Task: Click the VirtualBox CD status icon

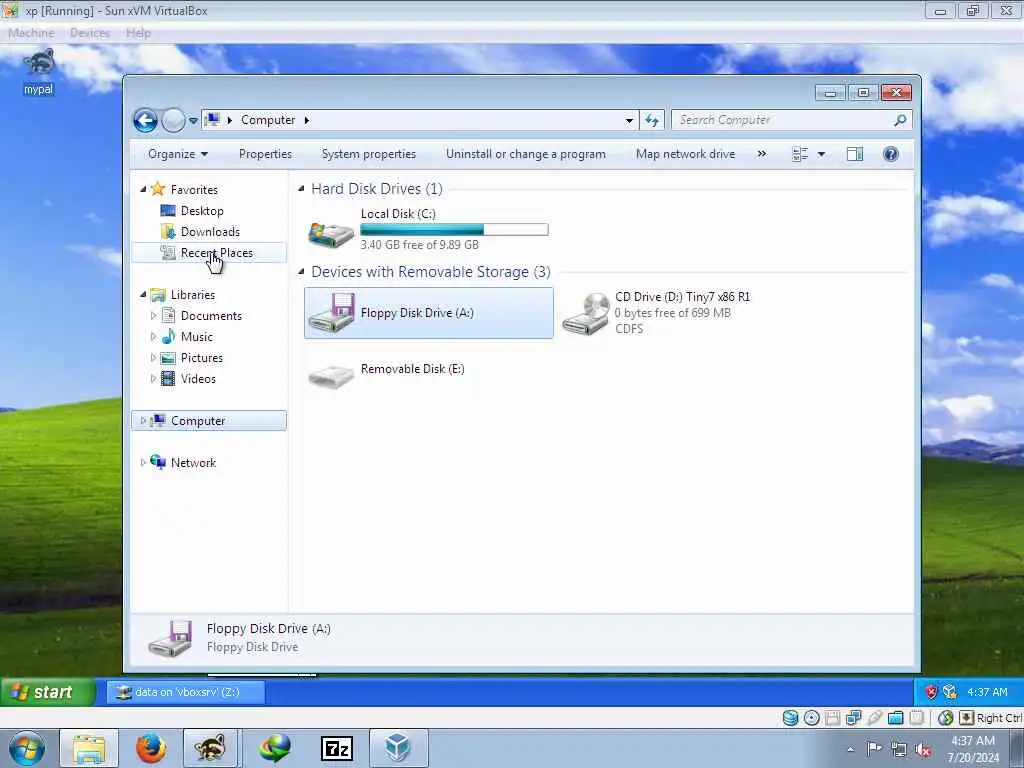Action: [812, 718]
